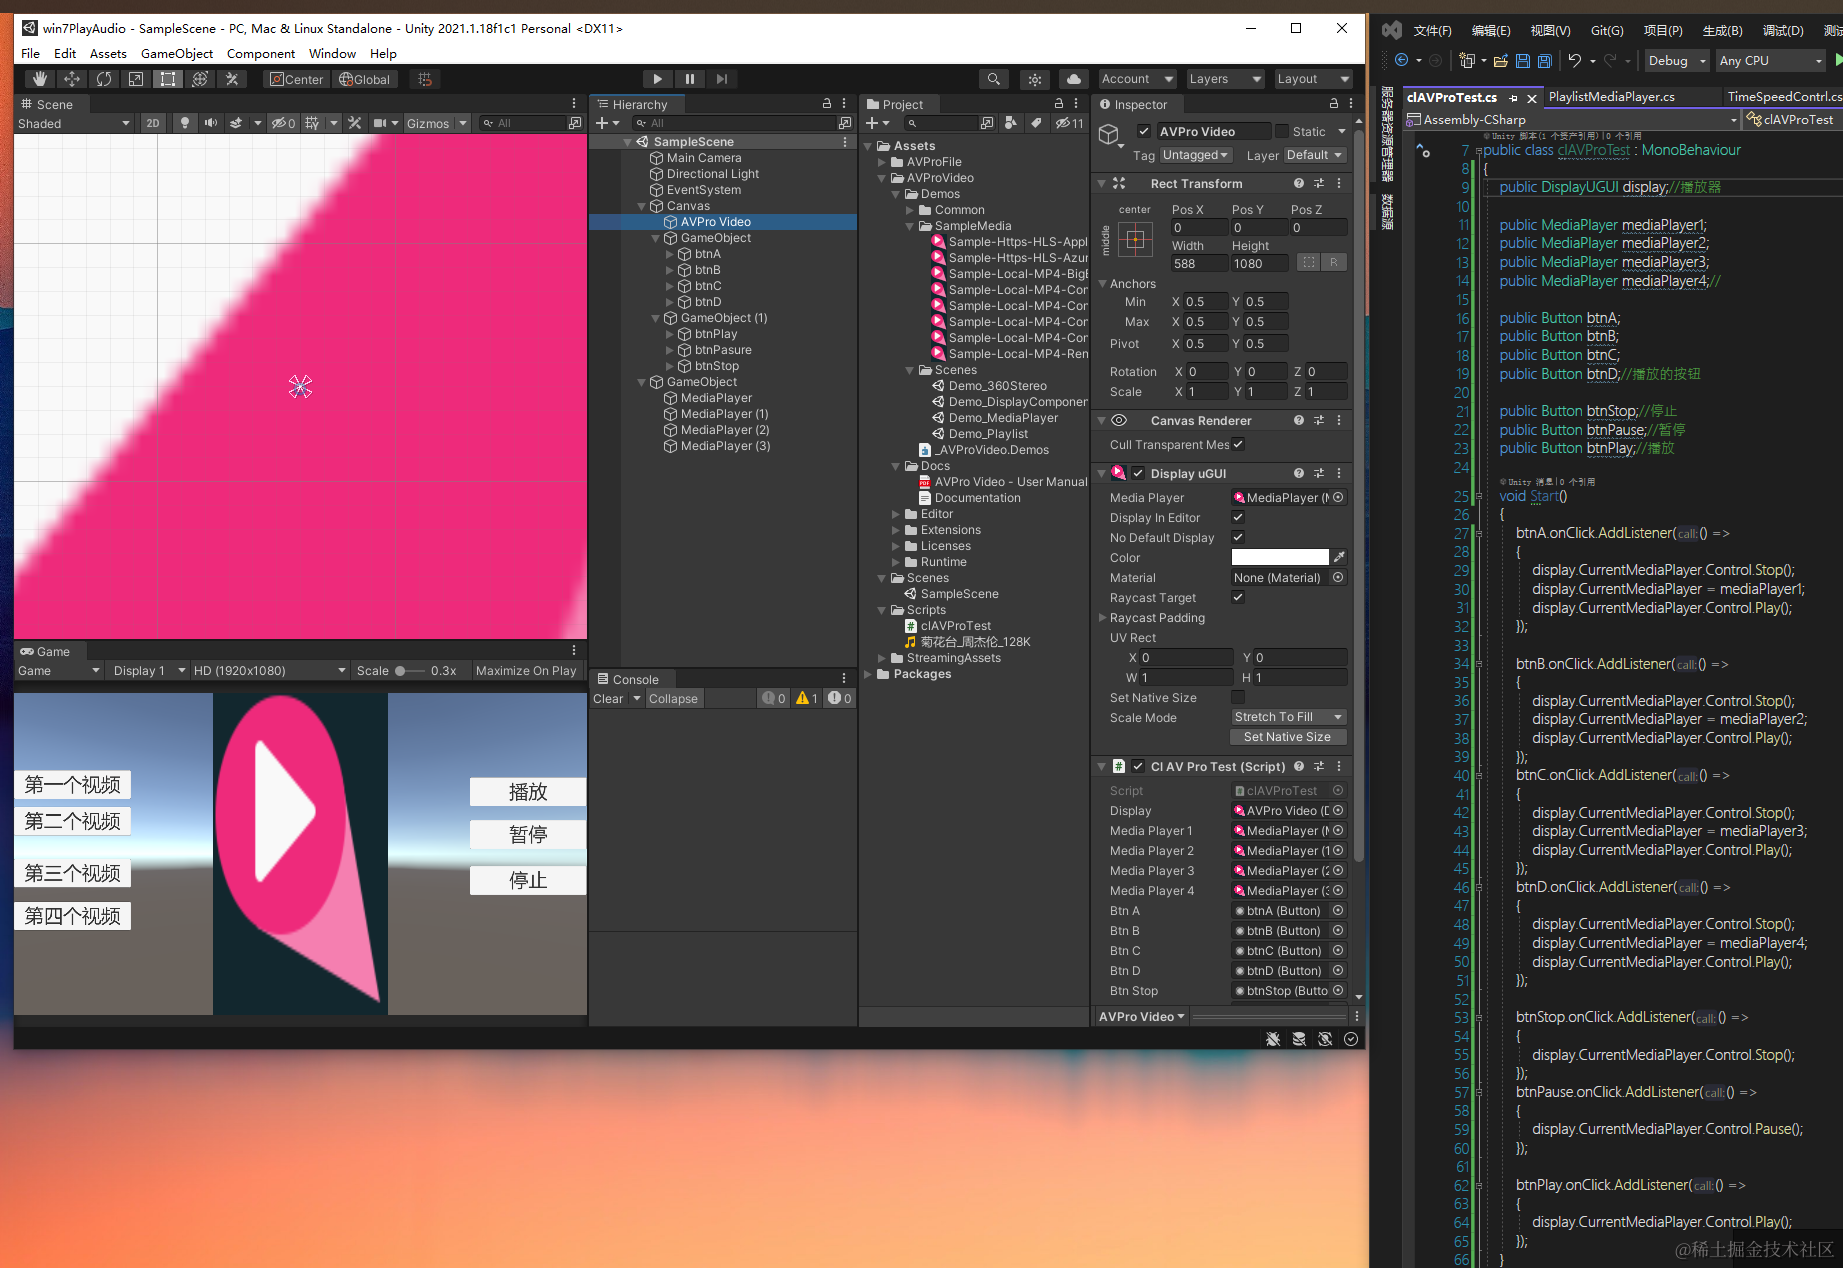Select the Move tool in Unity toolbar

click(x=71, y=79)
